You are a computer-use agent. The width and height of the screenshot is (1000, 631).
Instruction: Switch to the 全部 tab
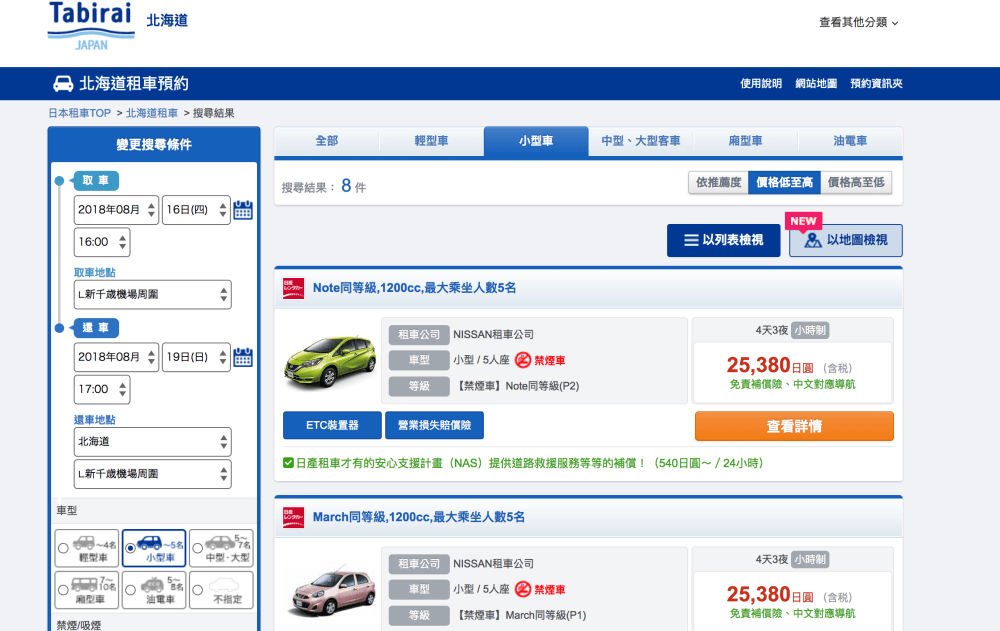point(327,142)
